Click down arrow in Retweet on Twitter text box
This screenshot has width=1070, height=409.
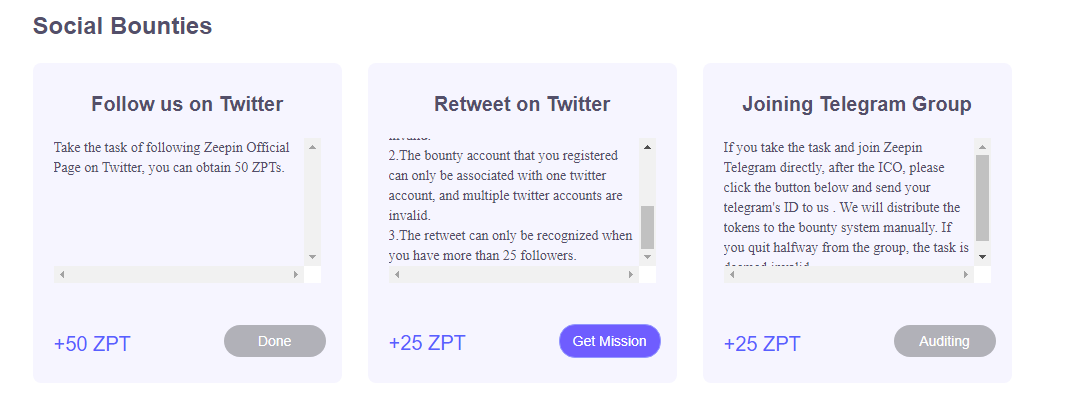[x=648, y=257]
